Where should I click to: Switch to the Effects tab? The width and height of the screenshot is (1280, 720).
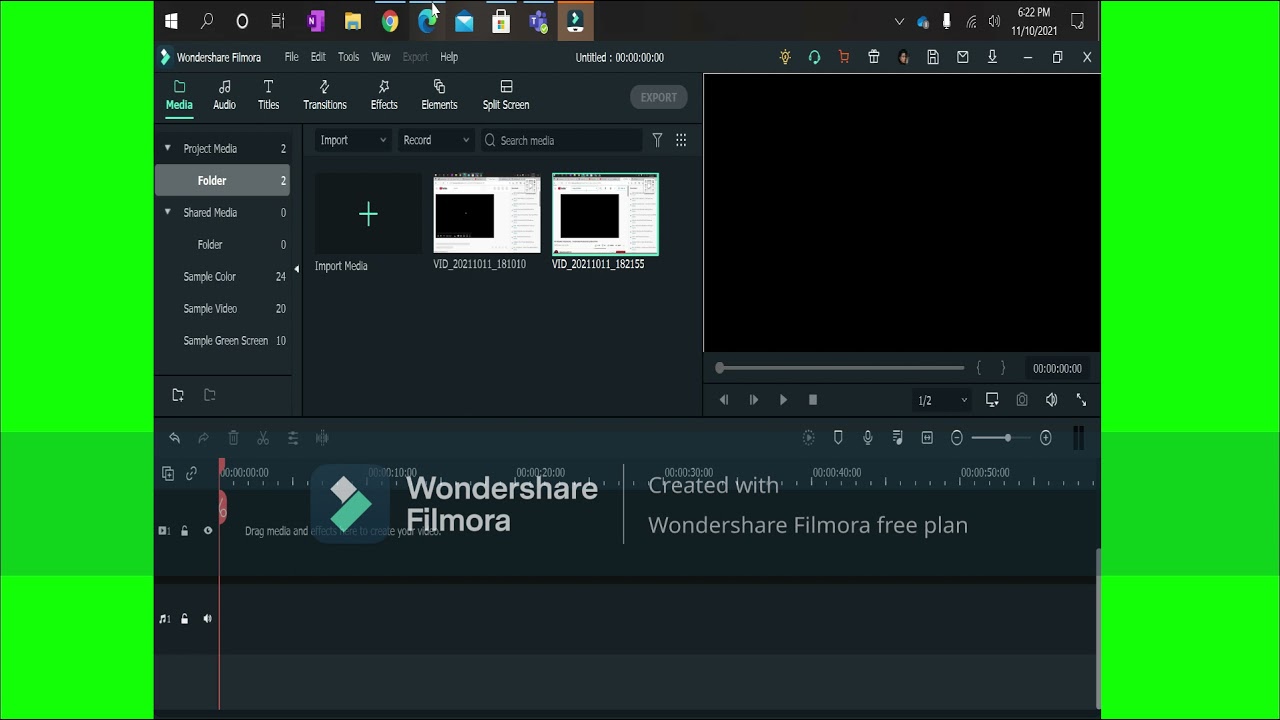(x=384, y=95)
